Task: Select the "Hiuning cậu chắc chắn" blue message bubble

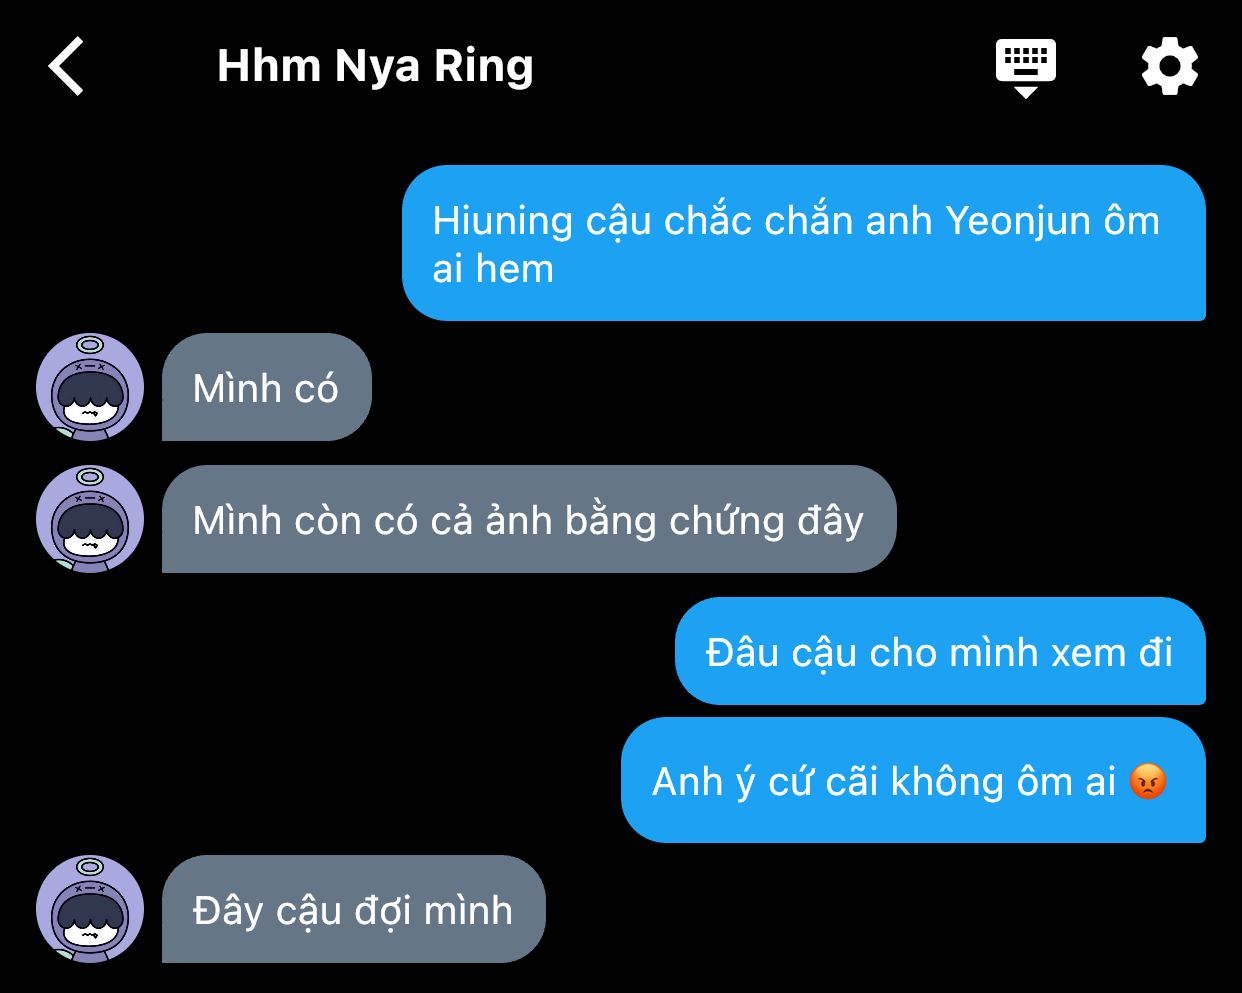Action: 804,243
